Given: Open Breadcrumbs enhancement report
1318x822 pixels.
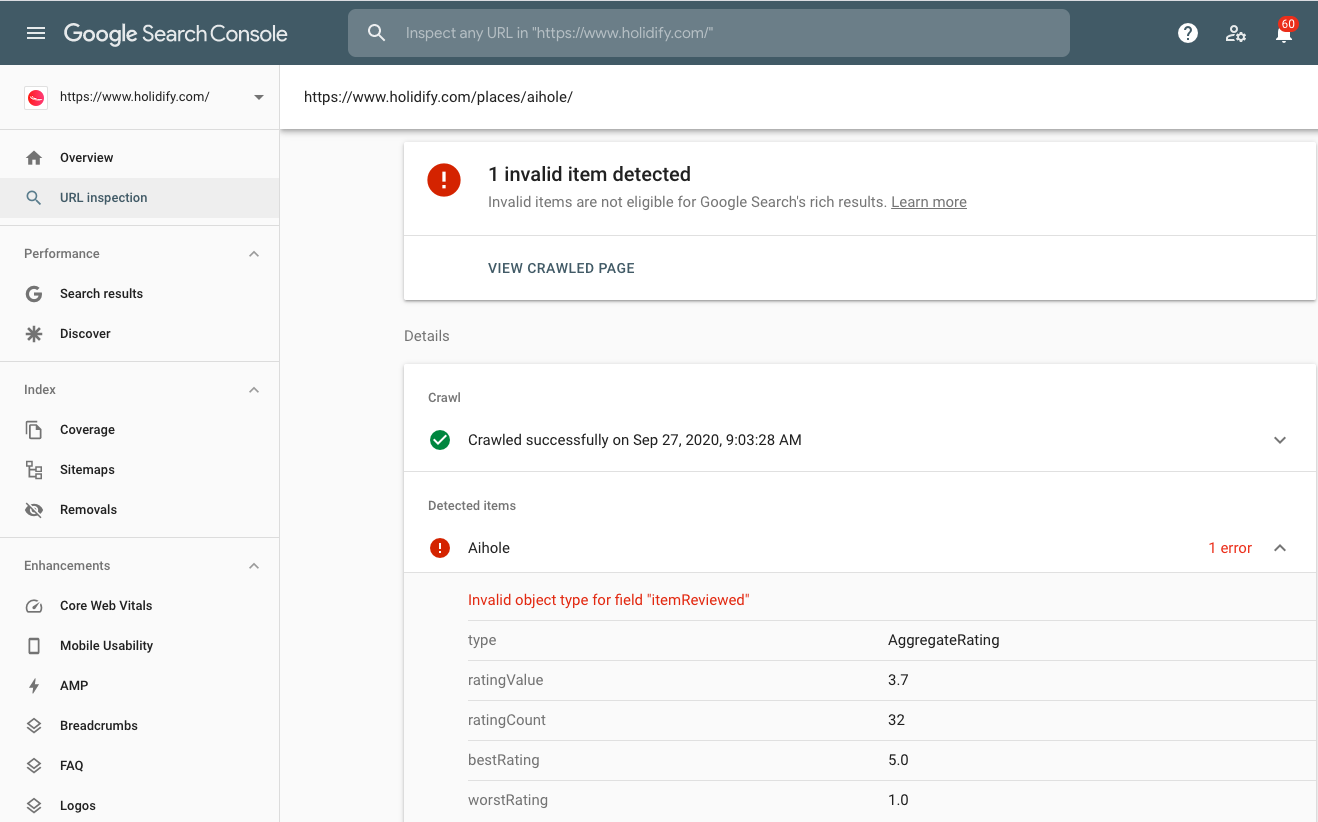Looking at the screenshot, I should pos(140,726).
